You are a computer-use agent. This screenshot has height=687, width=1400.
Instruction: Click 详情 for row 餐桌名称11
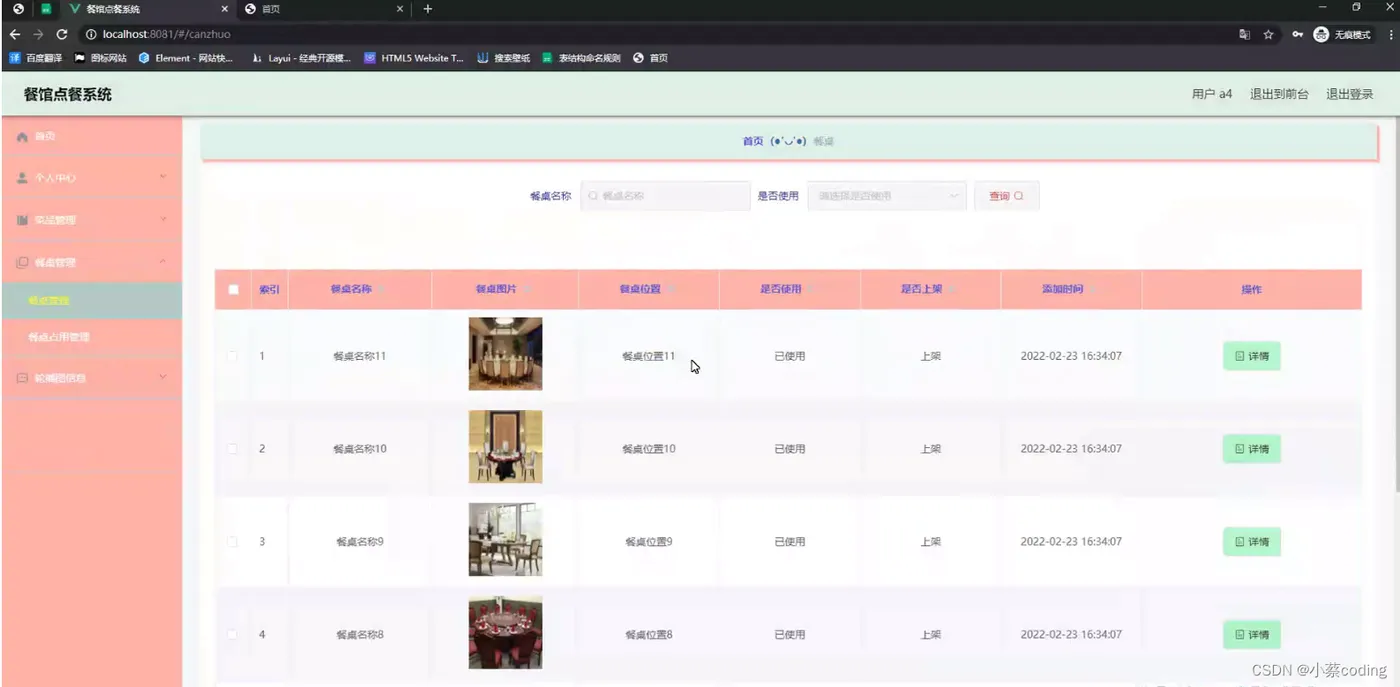click(x=1252, y=356)
